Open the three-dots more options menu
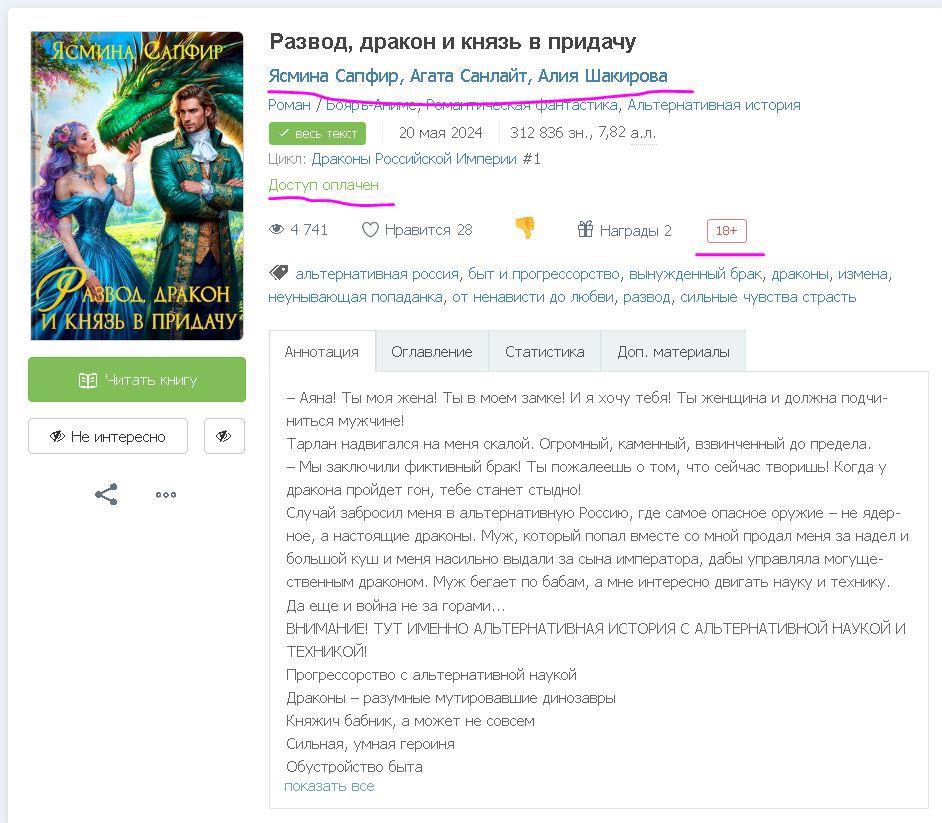The image size is (942, 823). 166,495
